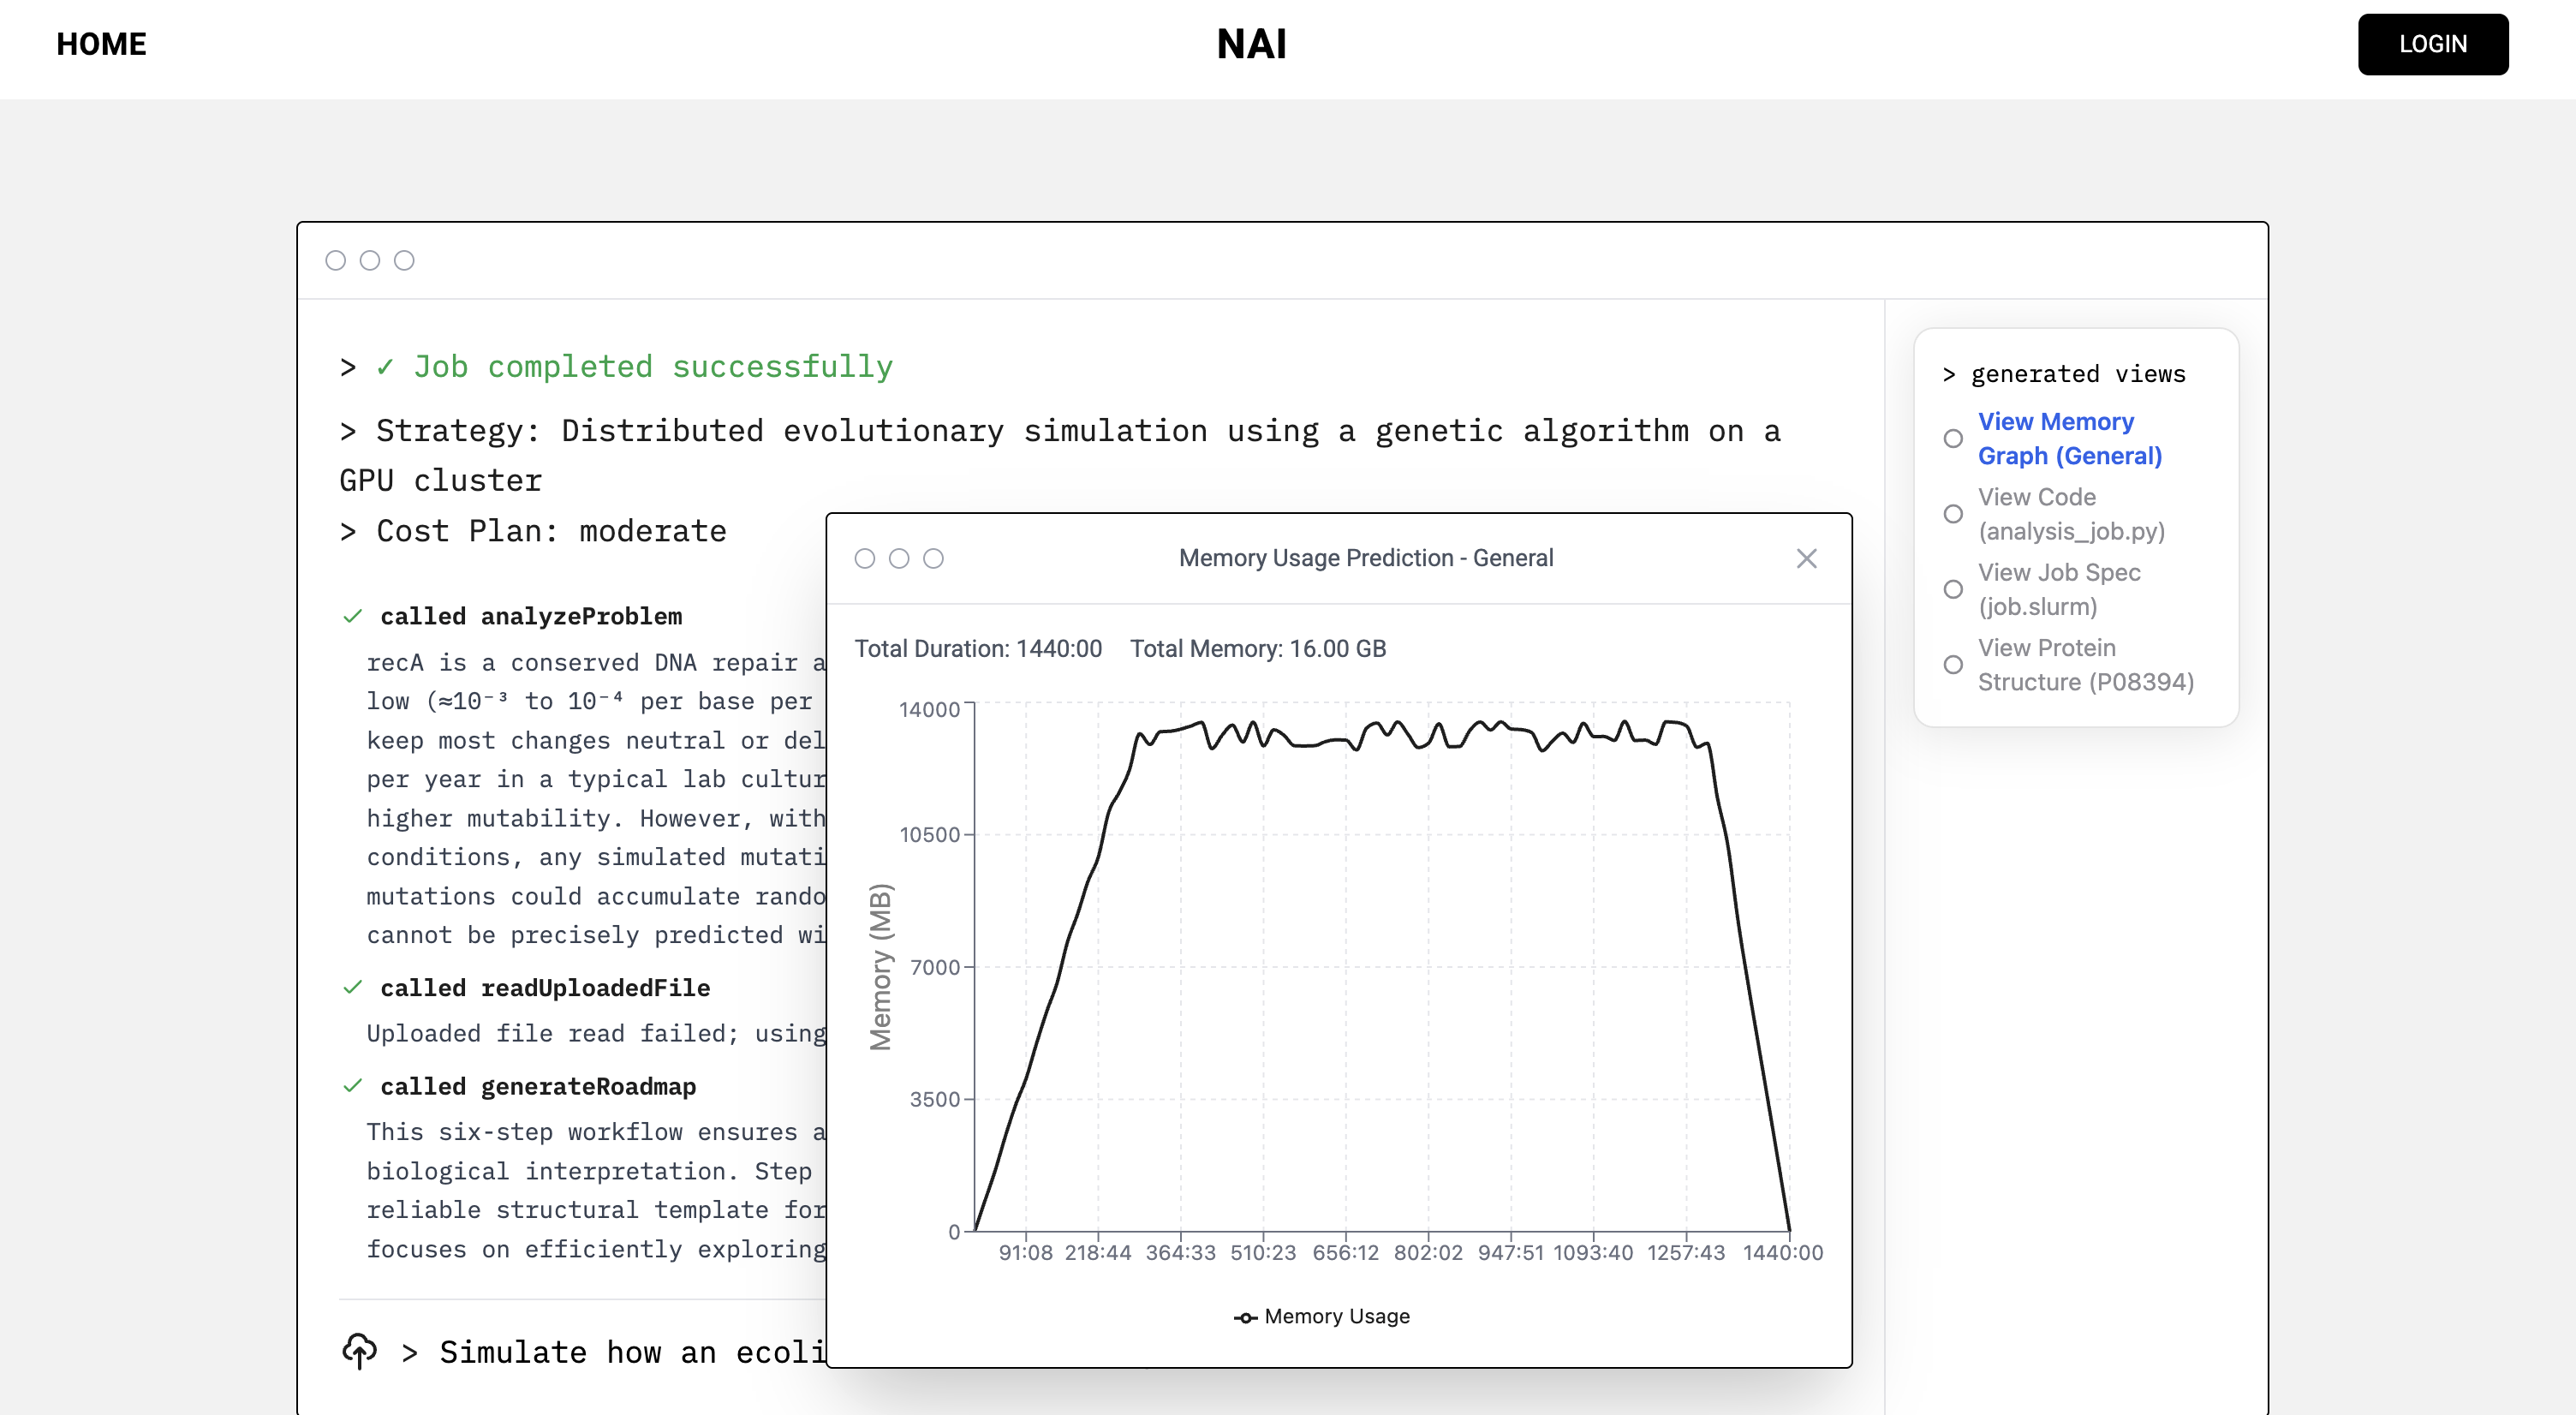Click the NAI site title

pyautogui.click(x=1251, y=44)
